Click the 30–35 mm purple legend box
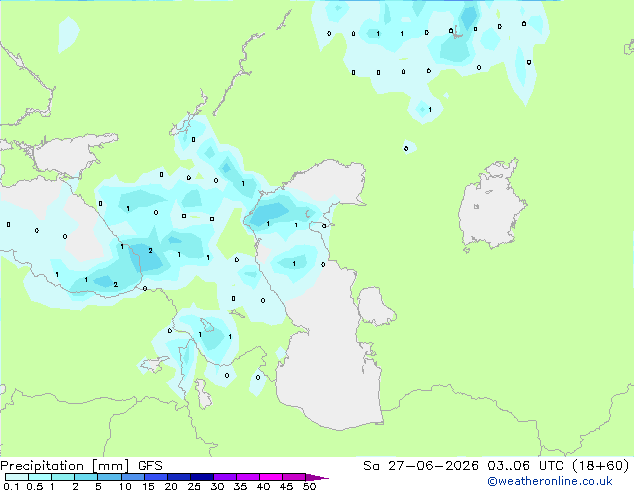 (224, 477)
